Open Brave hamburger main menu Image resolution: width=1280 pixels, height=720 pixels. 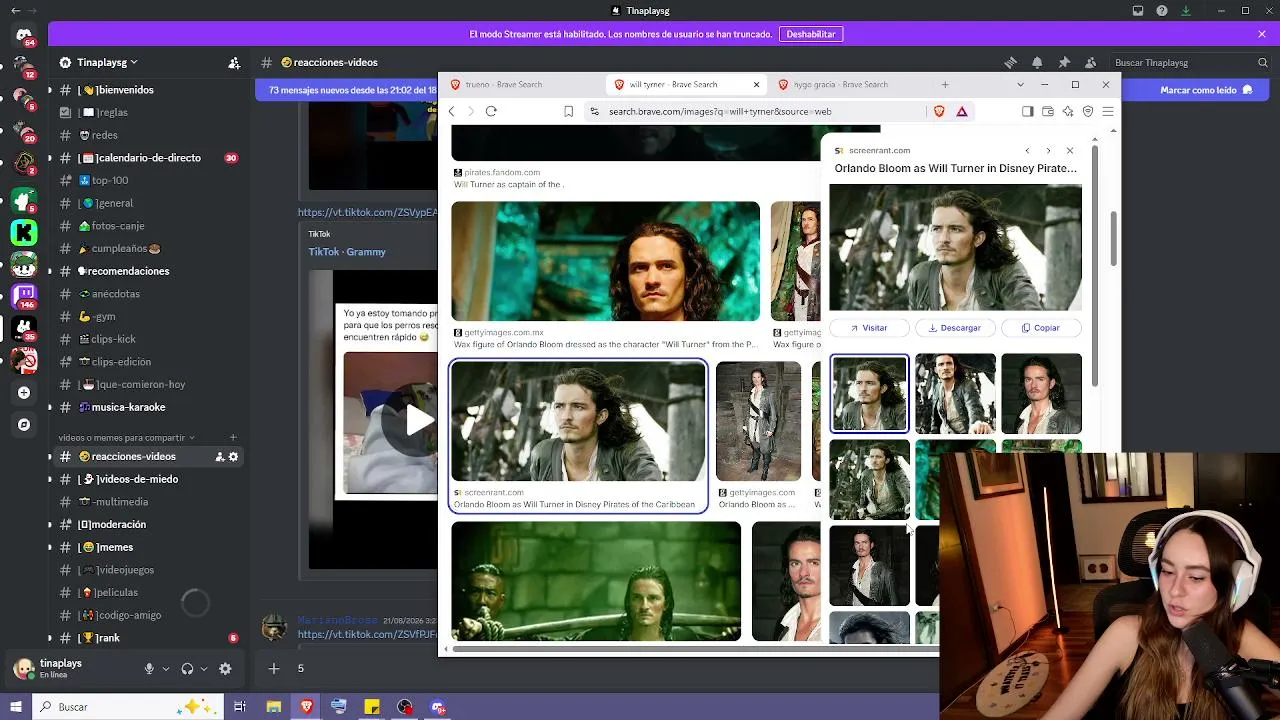coord(1108,111)
